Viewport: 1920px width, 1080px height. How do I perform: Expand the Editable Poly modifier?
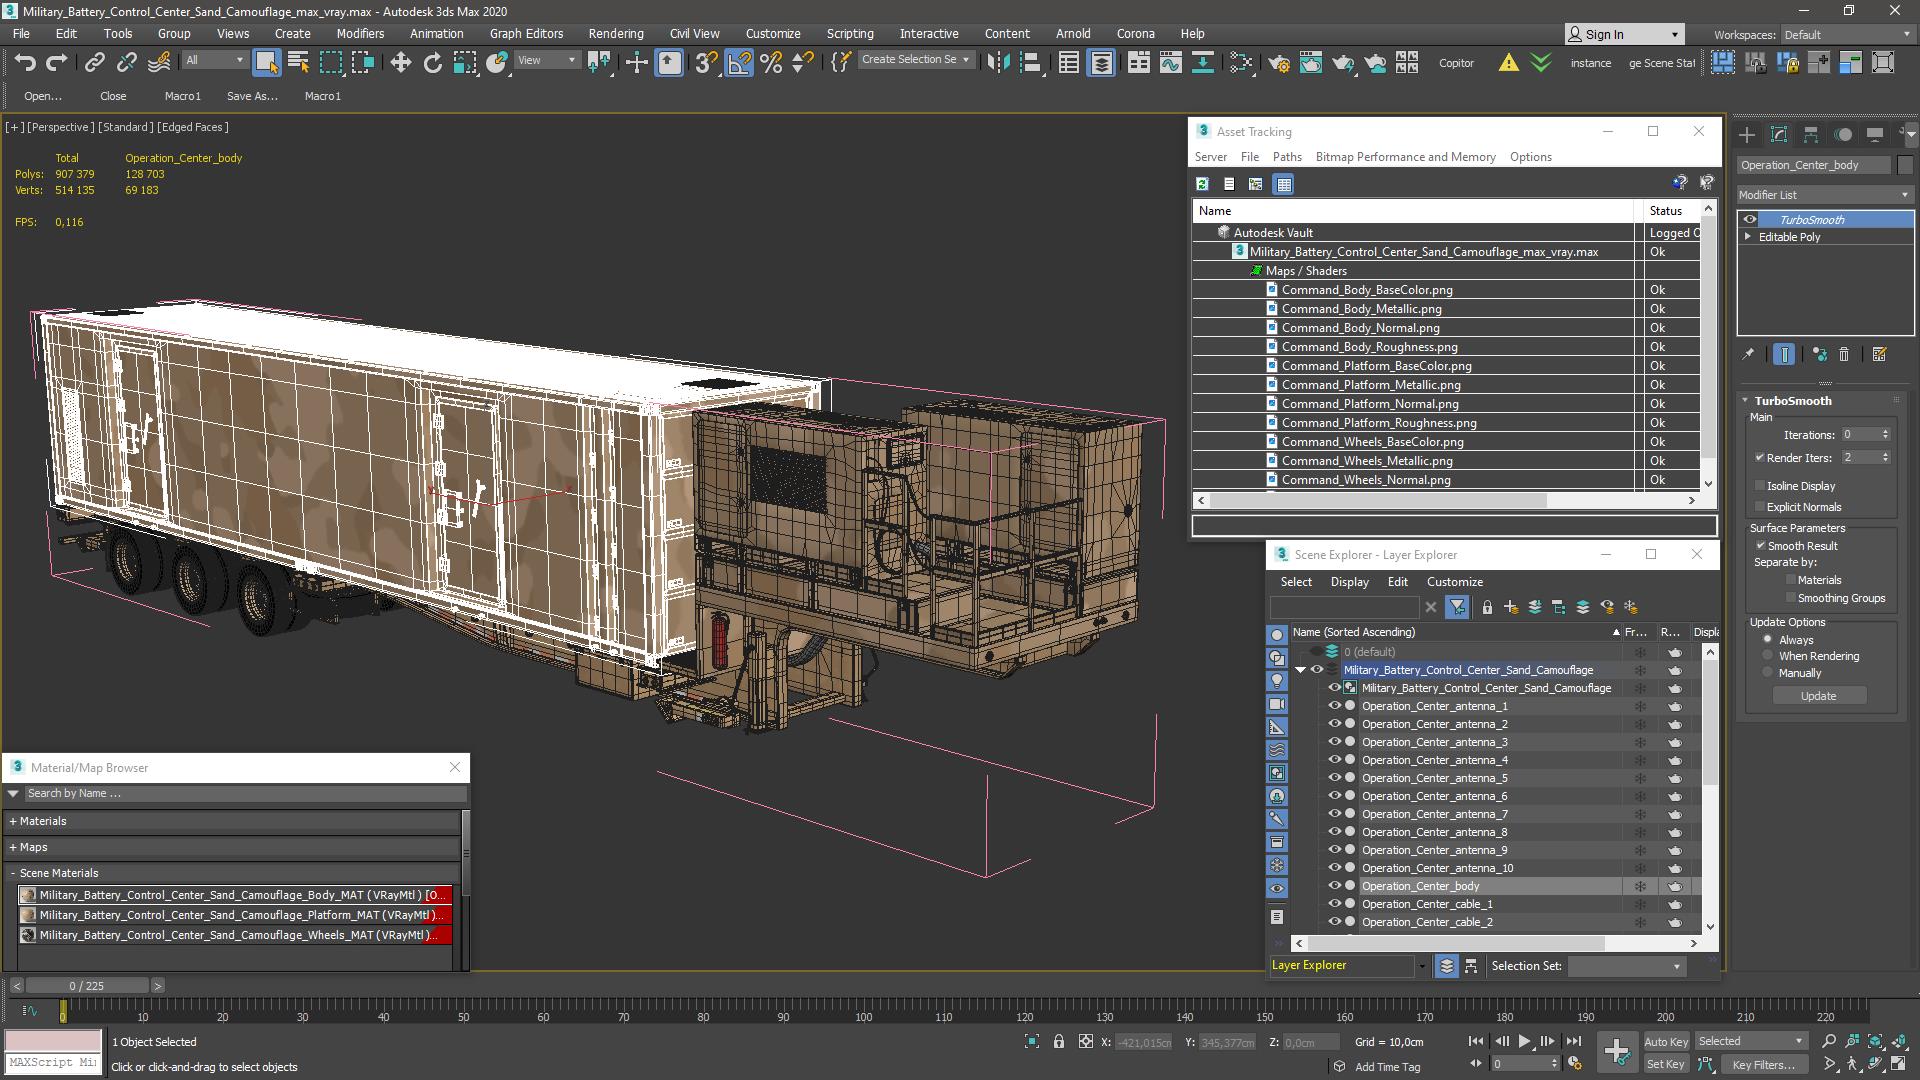(1748, 237)
